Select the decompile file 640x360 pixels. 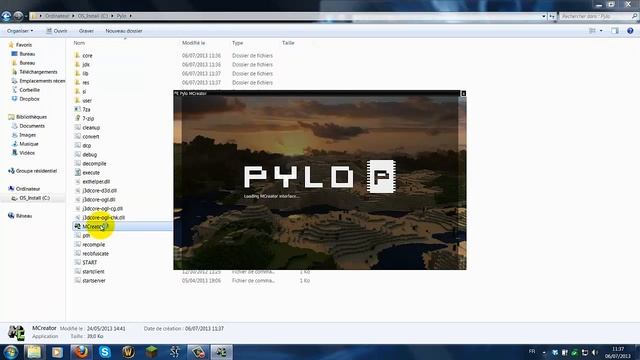pos(94,163)
